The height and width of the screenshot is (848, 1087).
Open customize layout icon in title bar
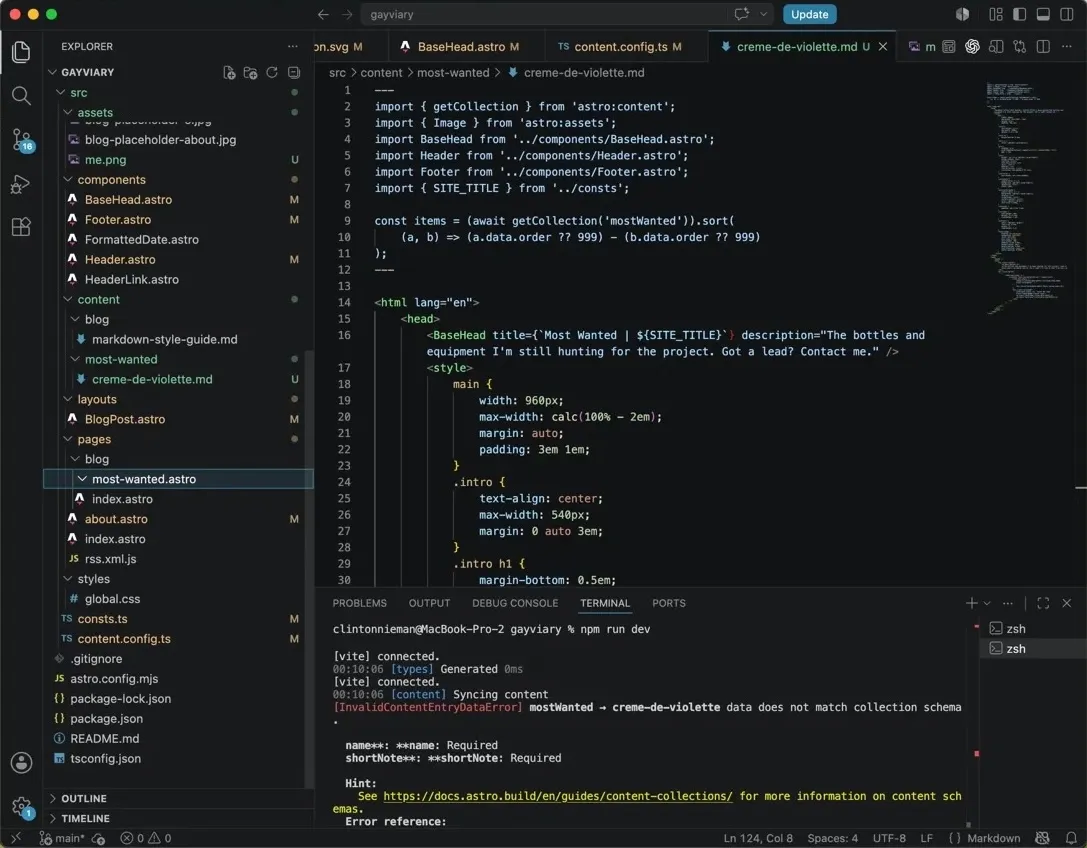[x=996, y=15]
